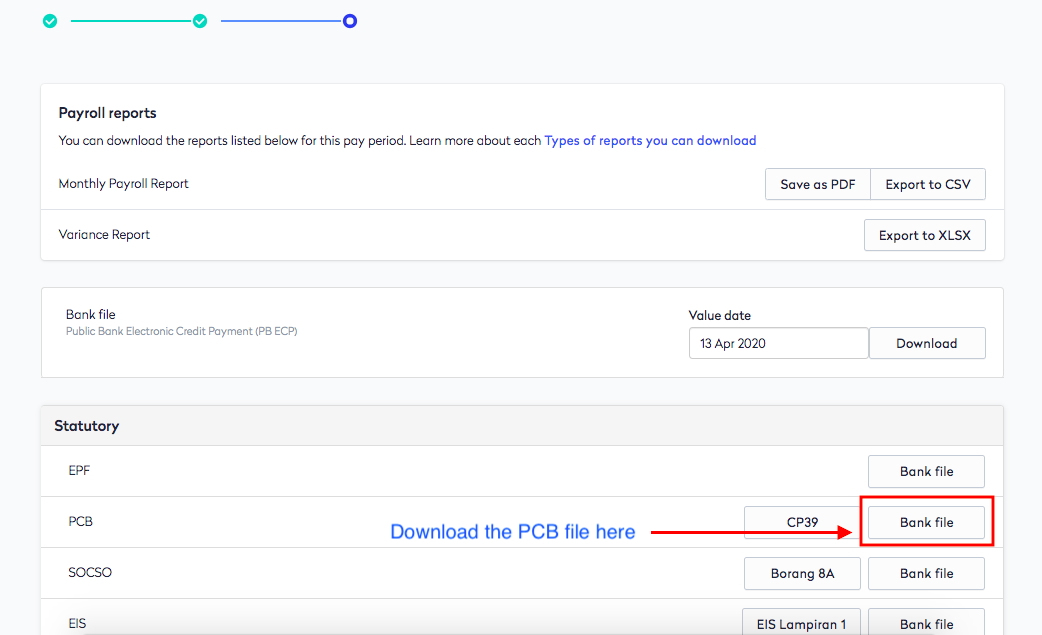Click the first completed step checkmark

50,20
